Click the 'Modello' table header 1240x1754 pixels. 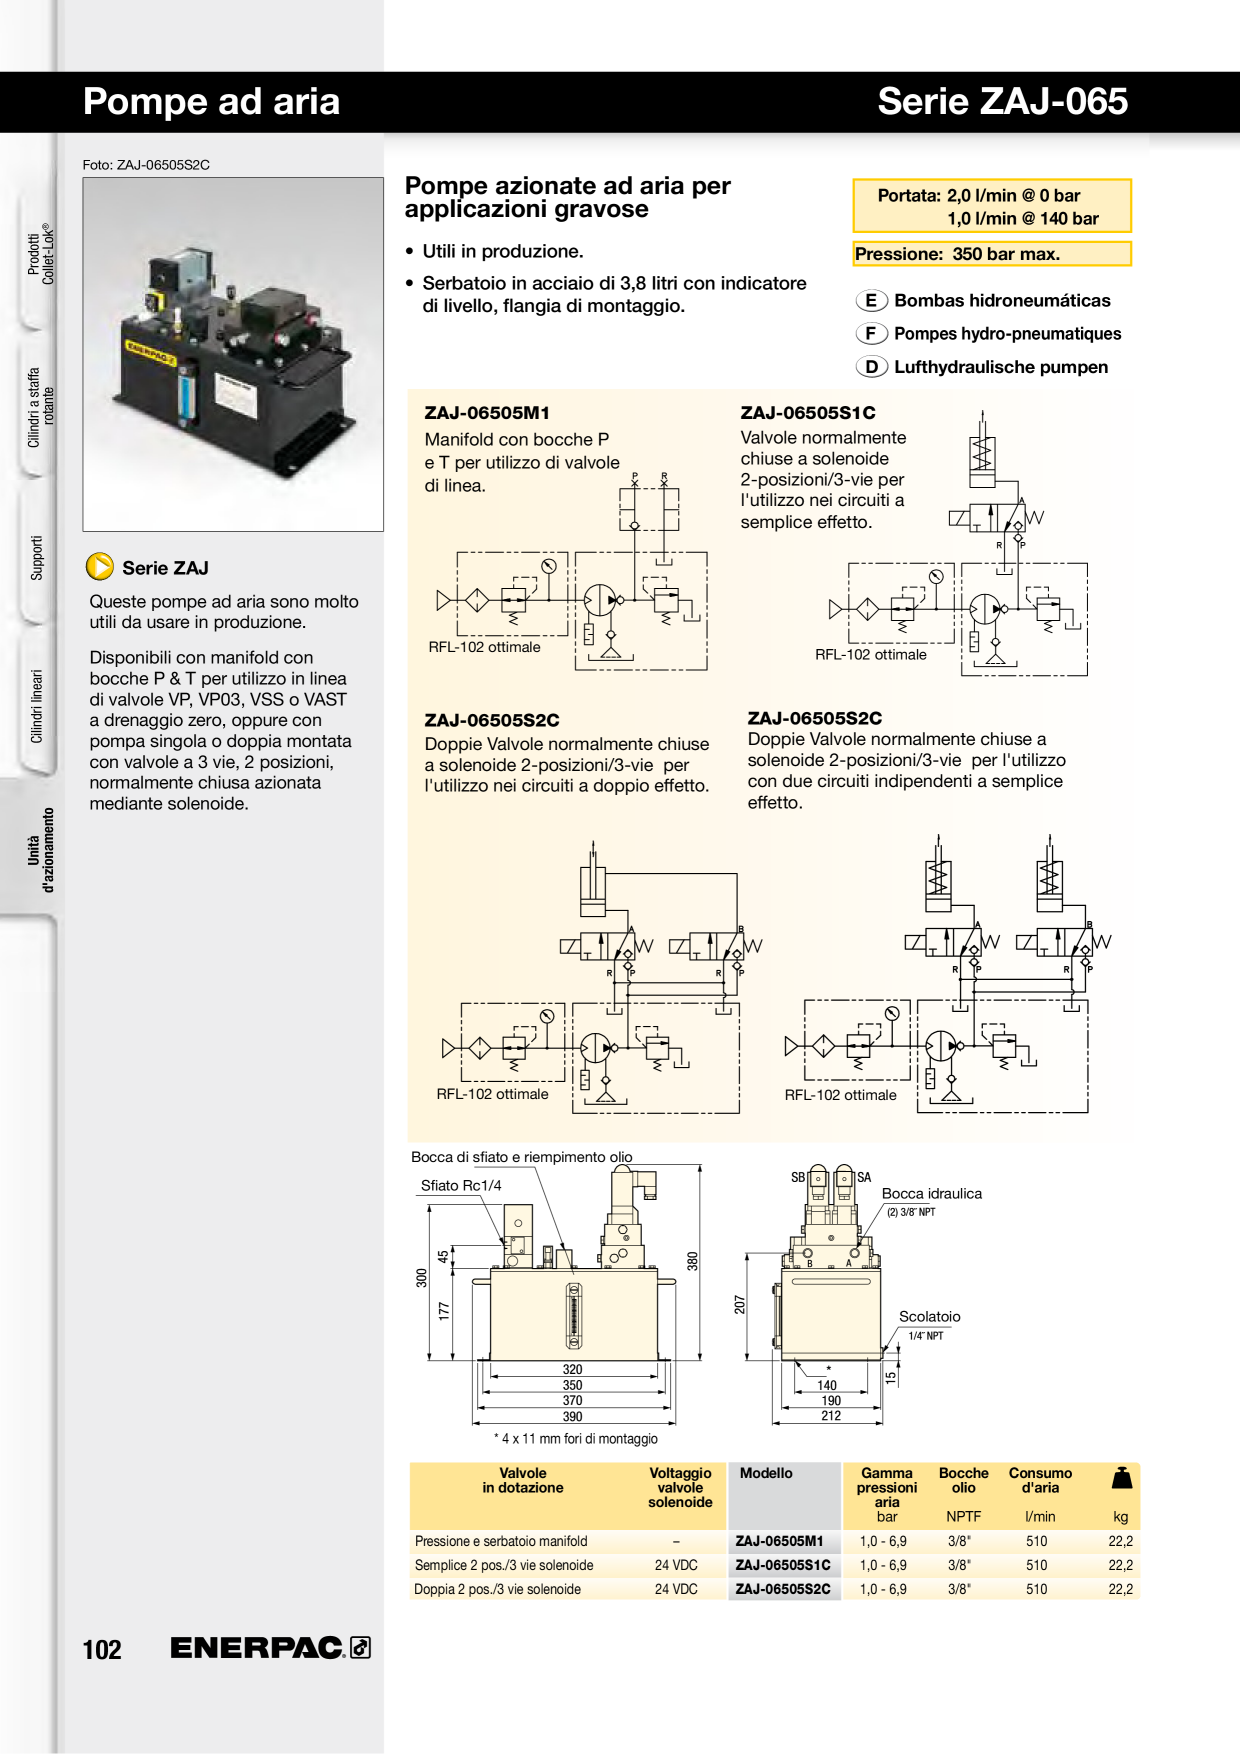click(765, 1473)
